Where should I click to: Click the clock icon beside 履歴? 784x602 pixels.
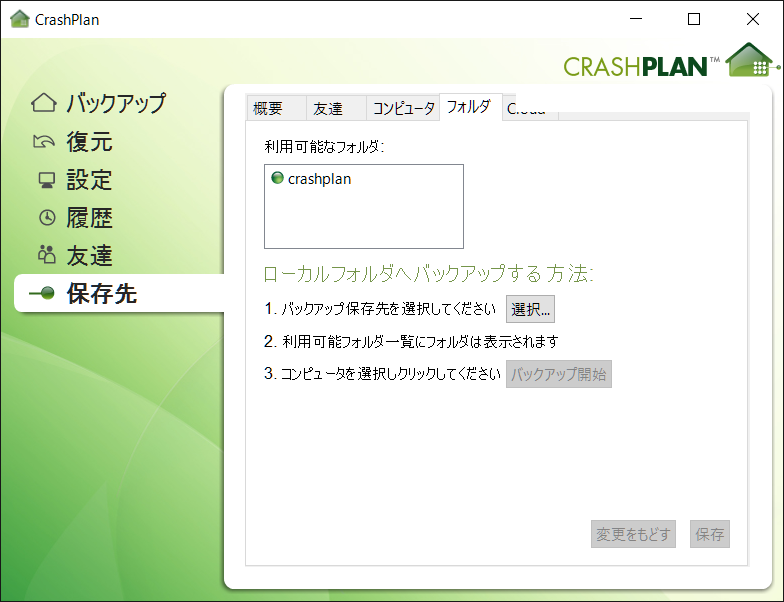coord(47,218)
